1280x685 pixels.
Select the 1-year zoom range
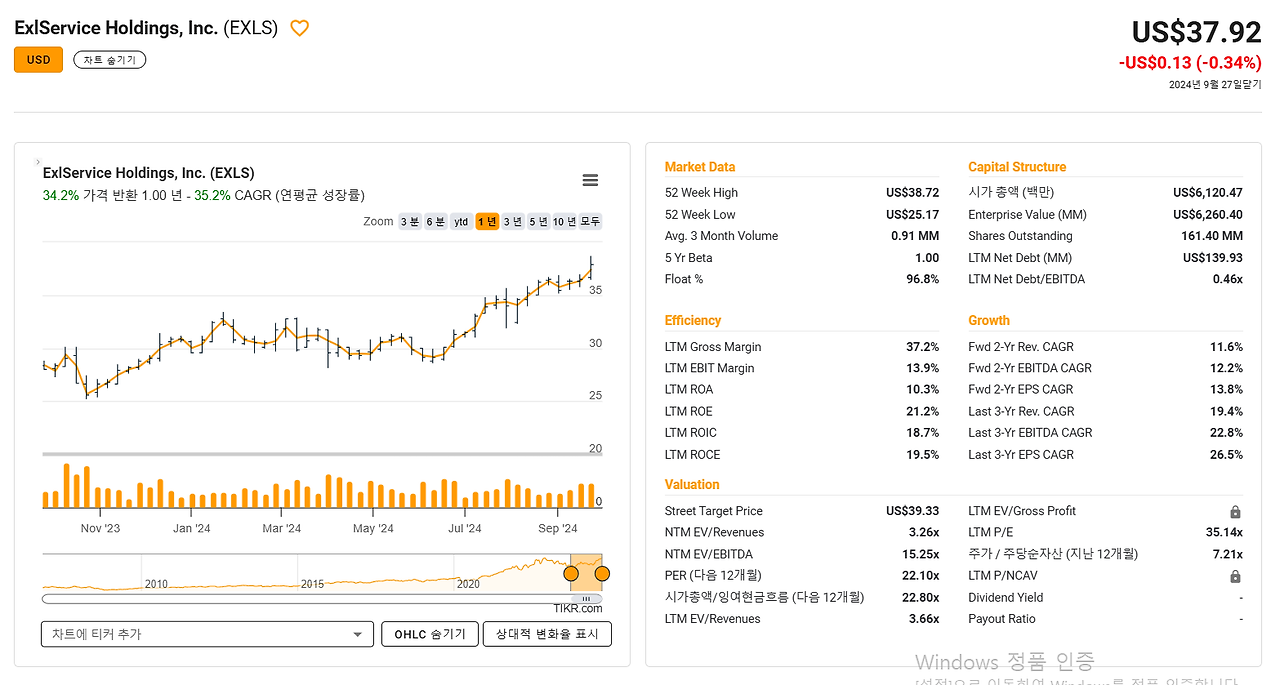click(487, 222)
